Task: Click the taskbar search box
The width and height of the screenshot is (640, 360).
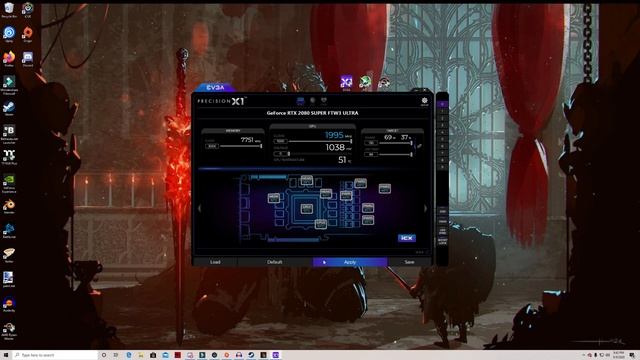Action: pyautogui.click(x=56, y=355)
